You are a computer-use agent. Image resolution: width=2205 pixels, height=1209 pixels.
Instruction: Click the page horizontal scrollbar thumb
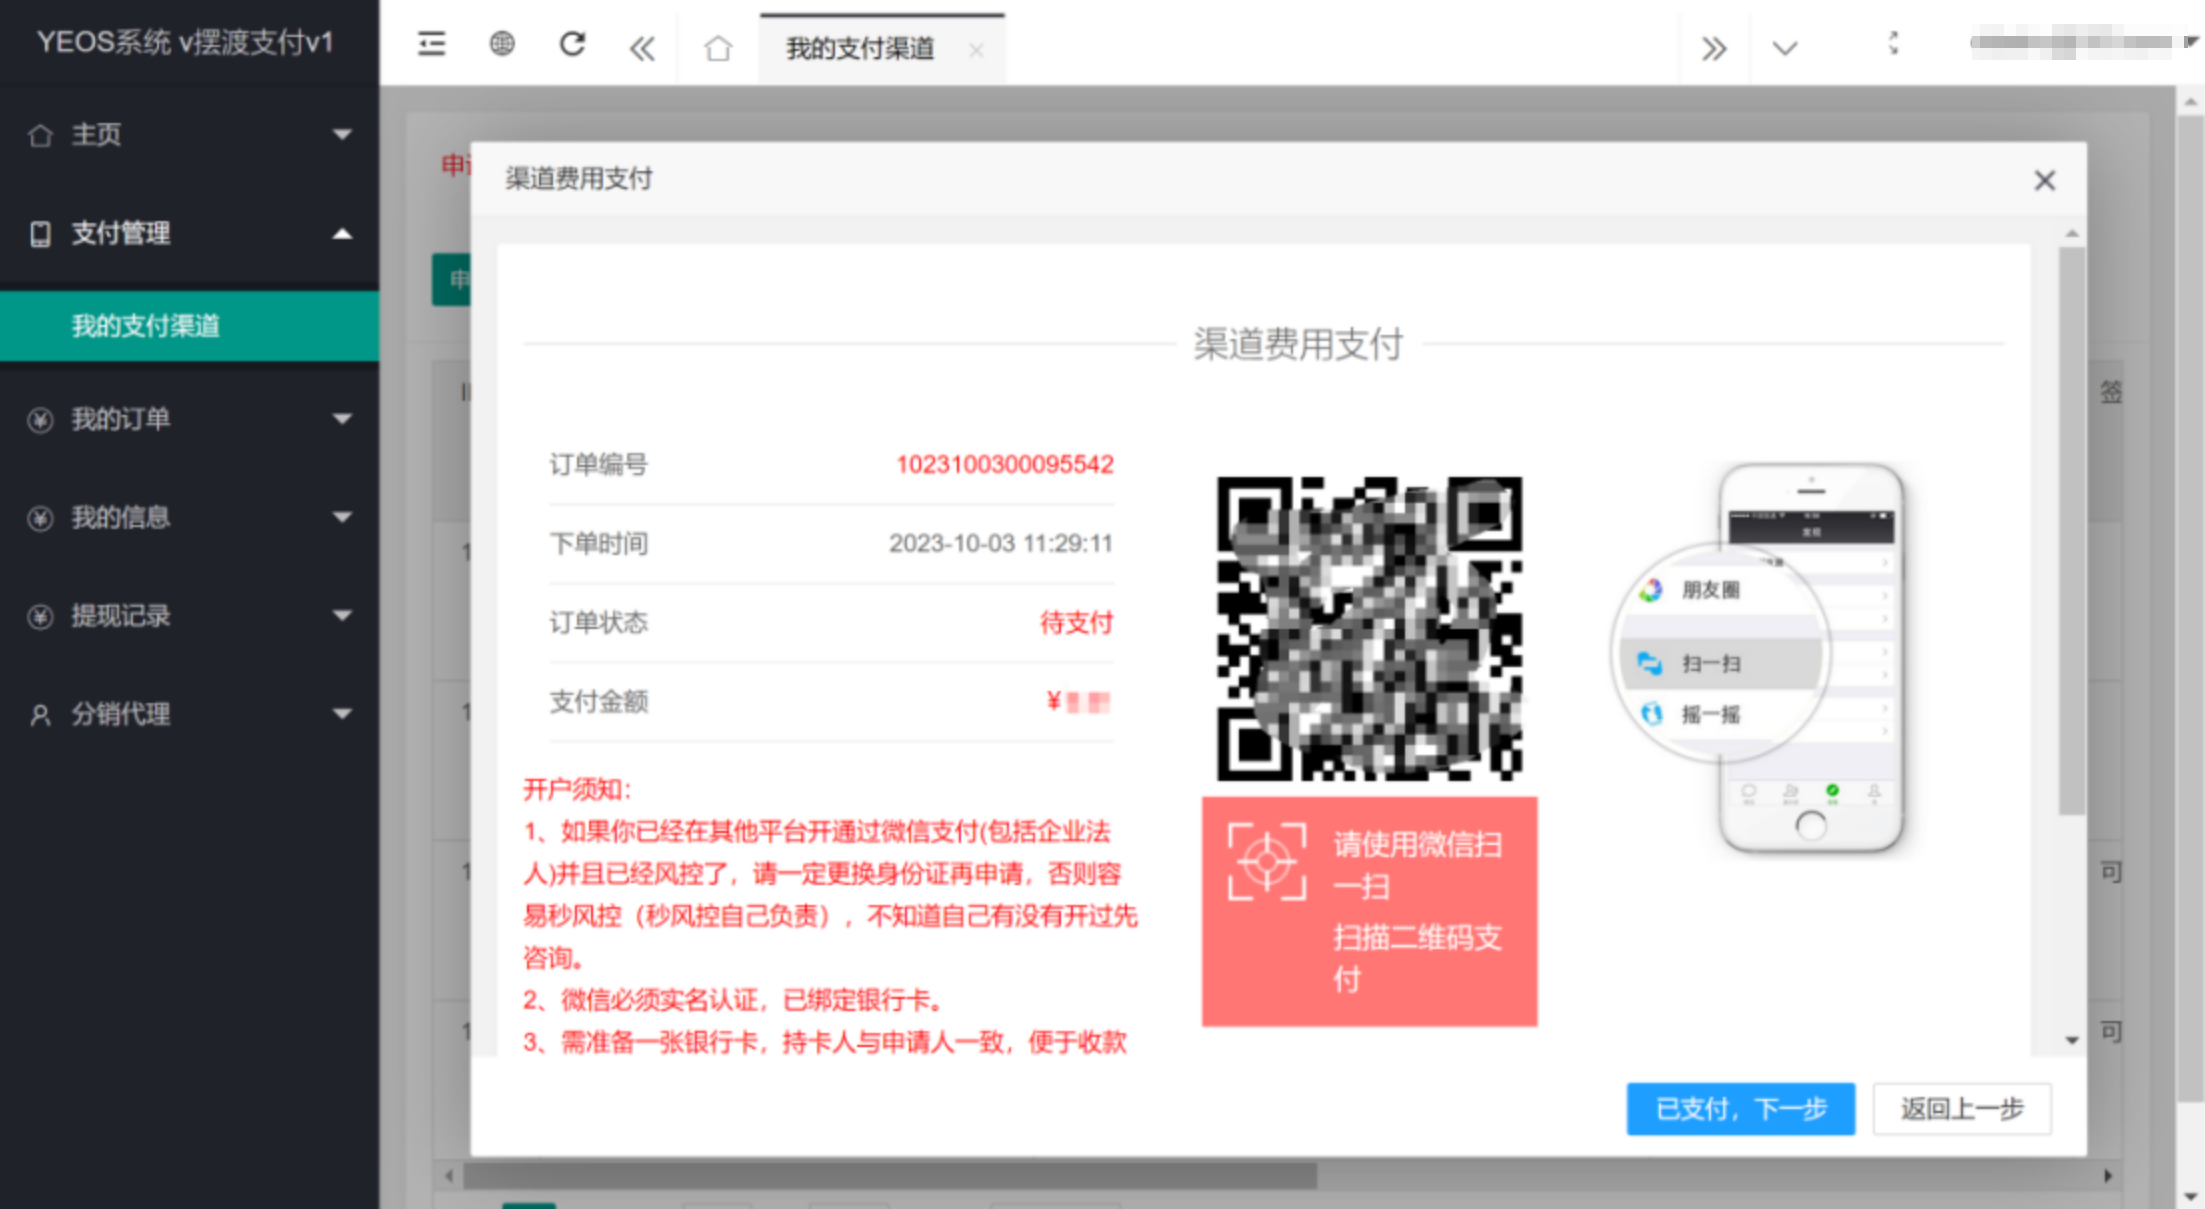890,1175
